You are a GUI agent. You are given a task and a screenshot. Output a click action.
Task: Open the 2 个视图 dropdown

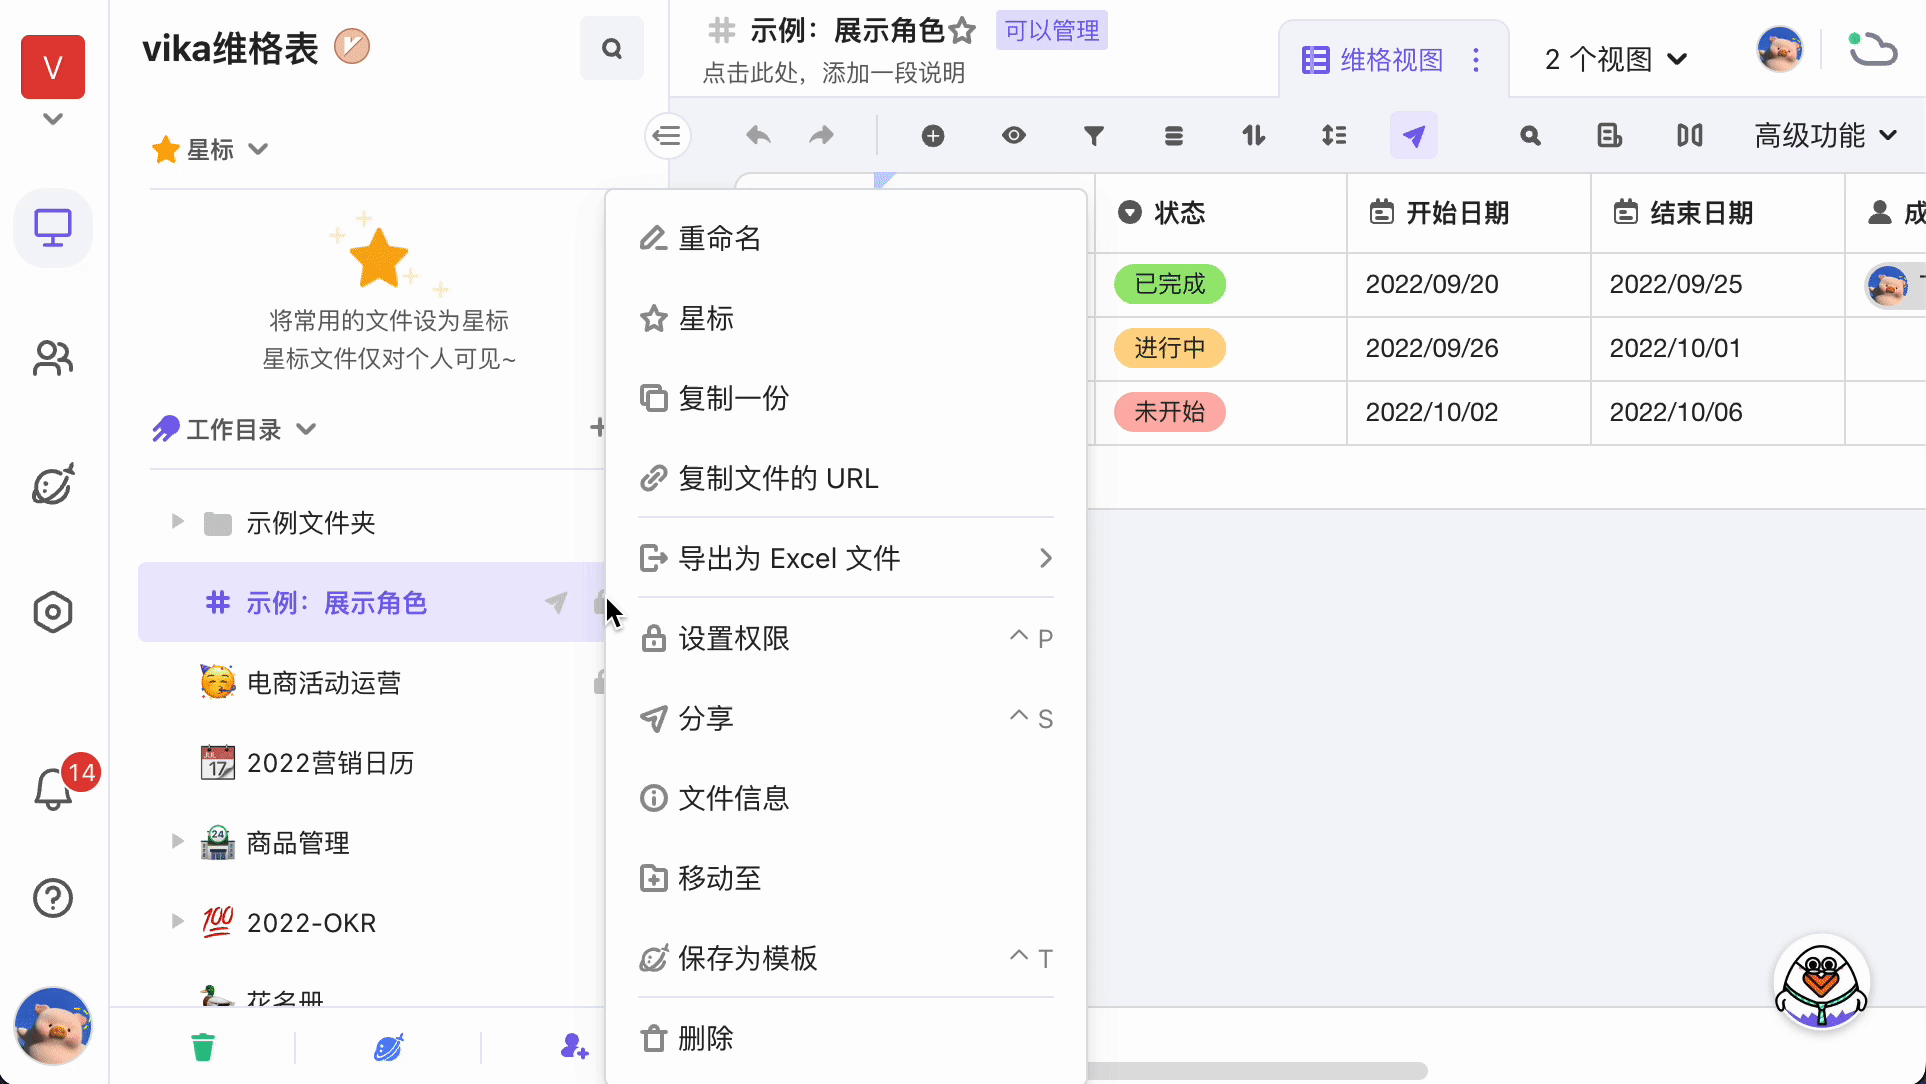point(1615,60)
